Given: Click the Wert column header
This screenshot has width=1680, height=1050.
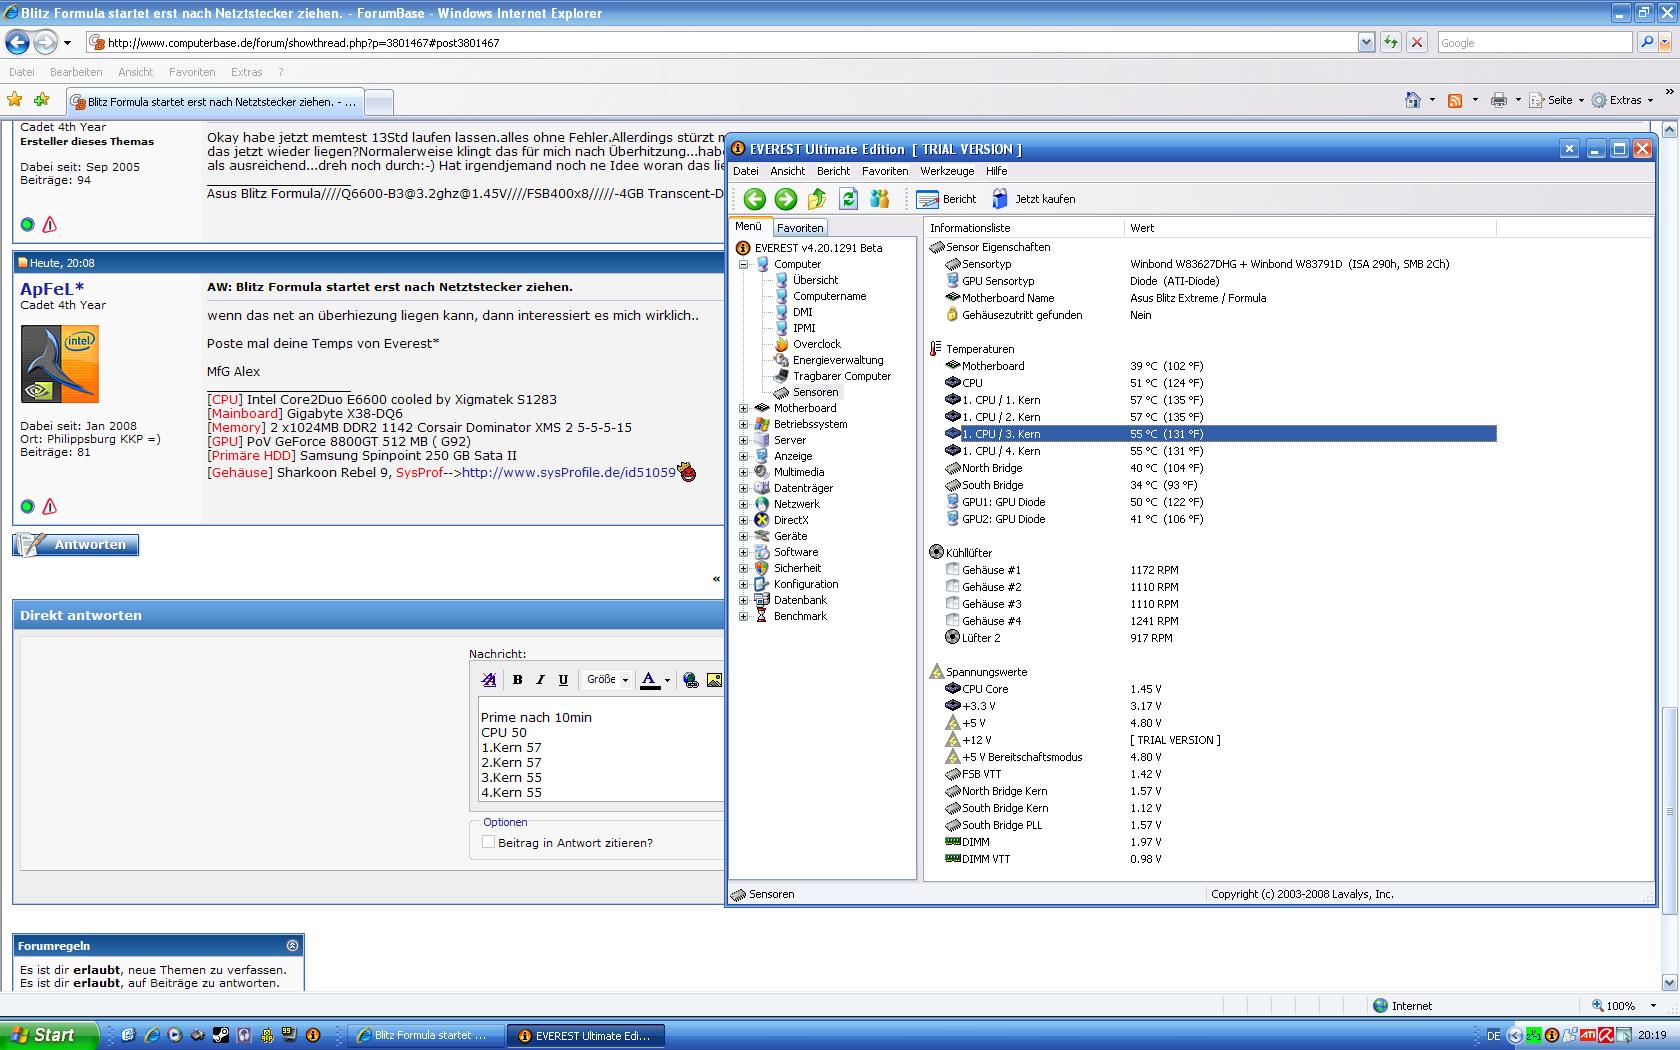Looking at the screenshot, I should point(1310,228).
